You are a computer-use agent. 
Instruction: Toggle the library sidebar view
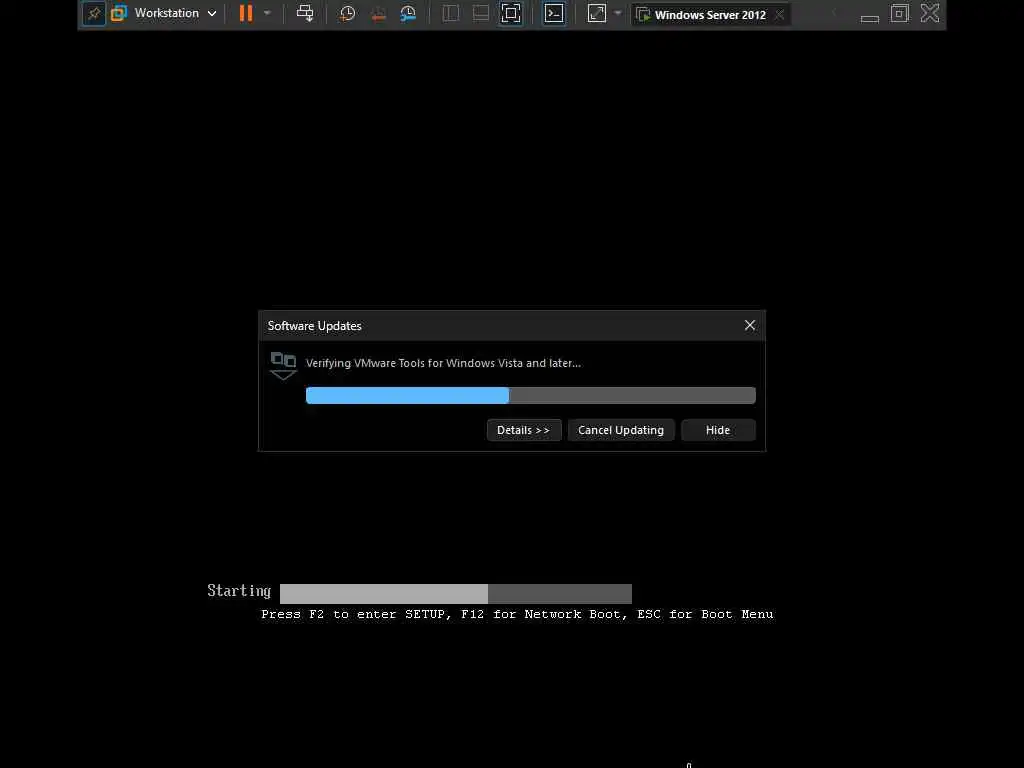pyautogui.click(x=451, y=13)
